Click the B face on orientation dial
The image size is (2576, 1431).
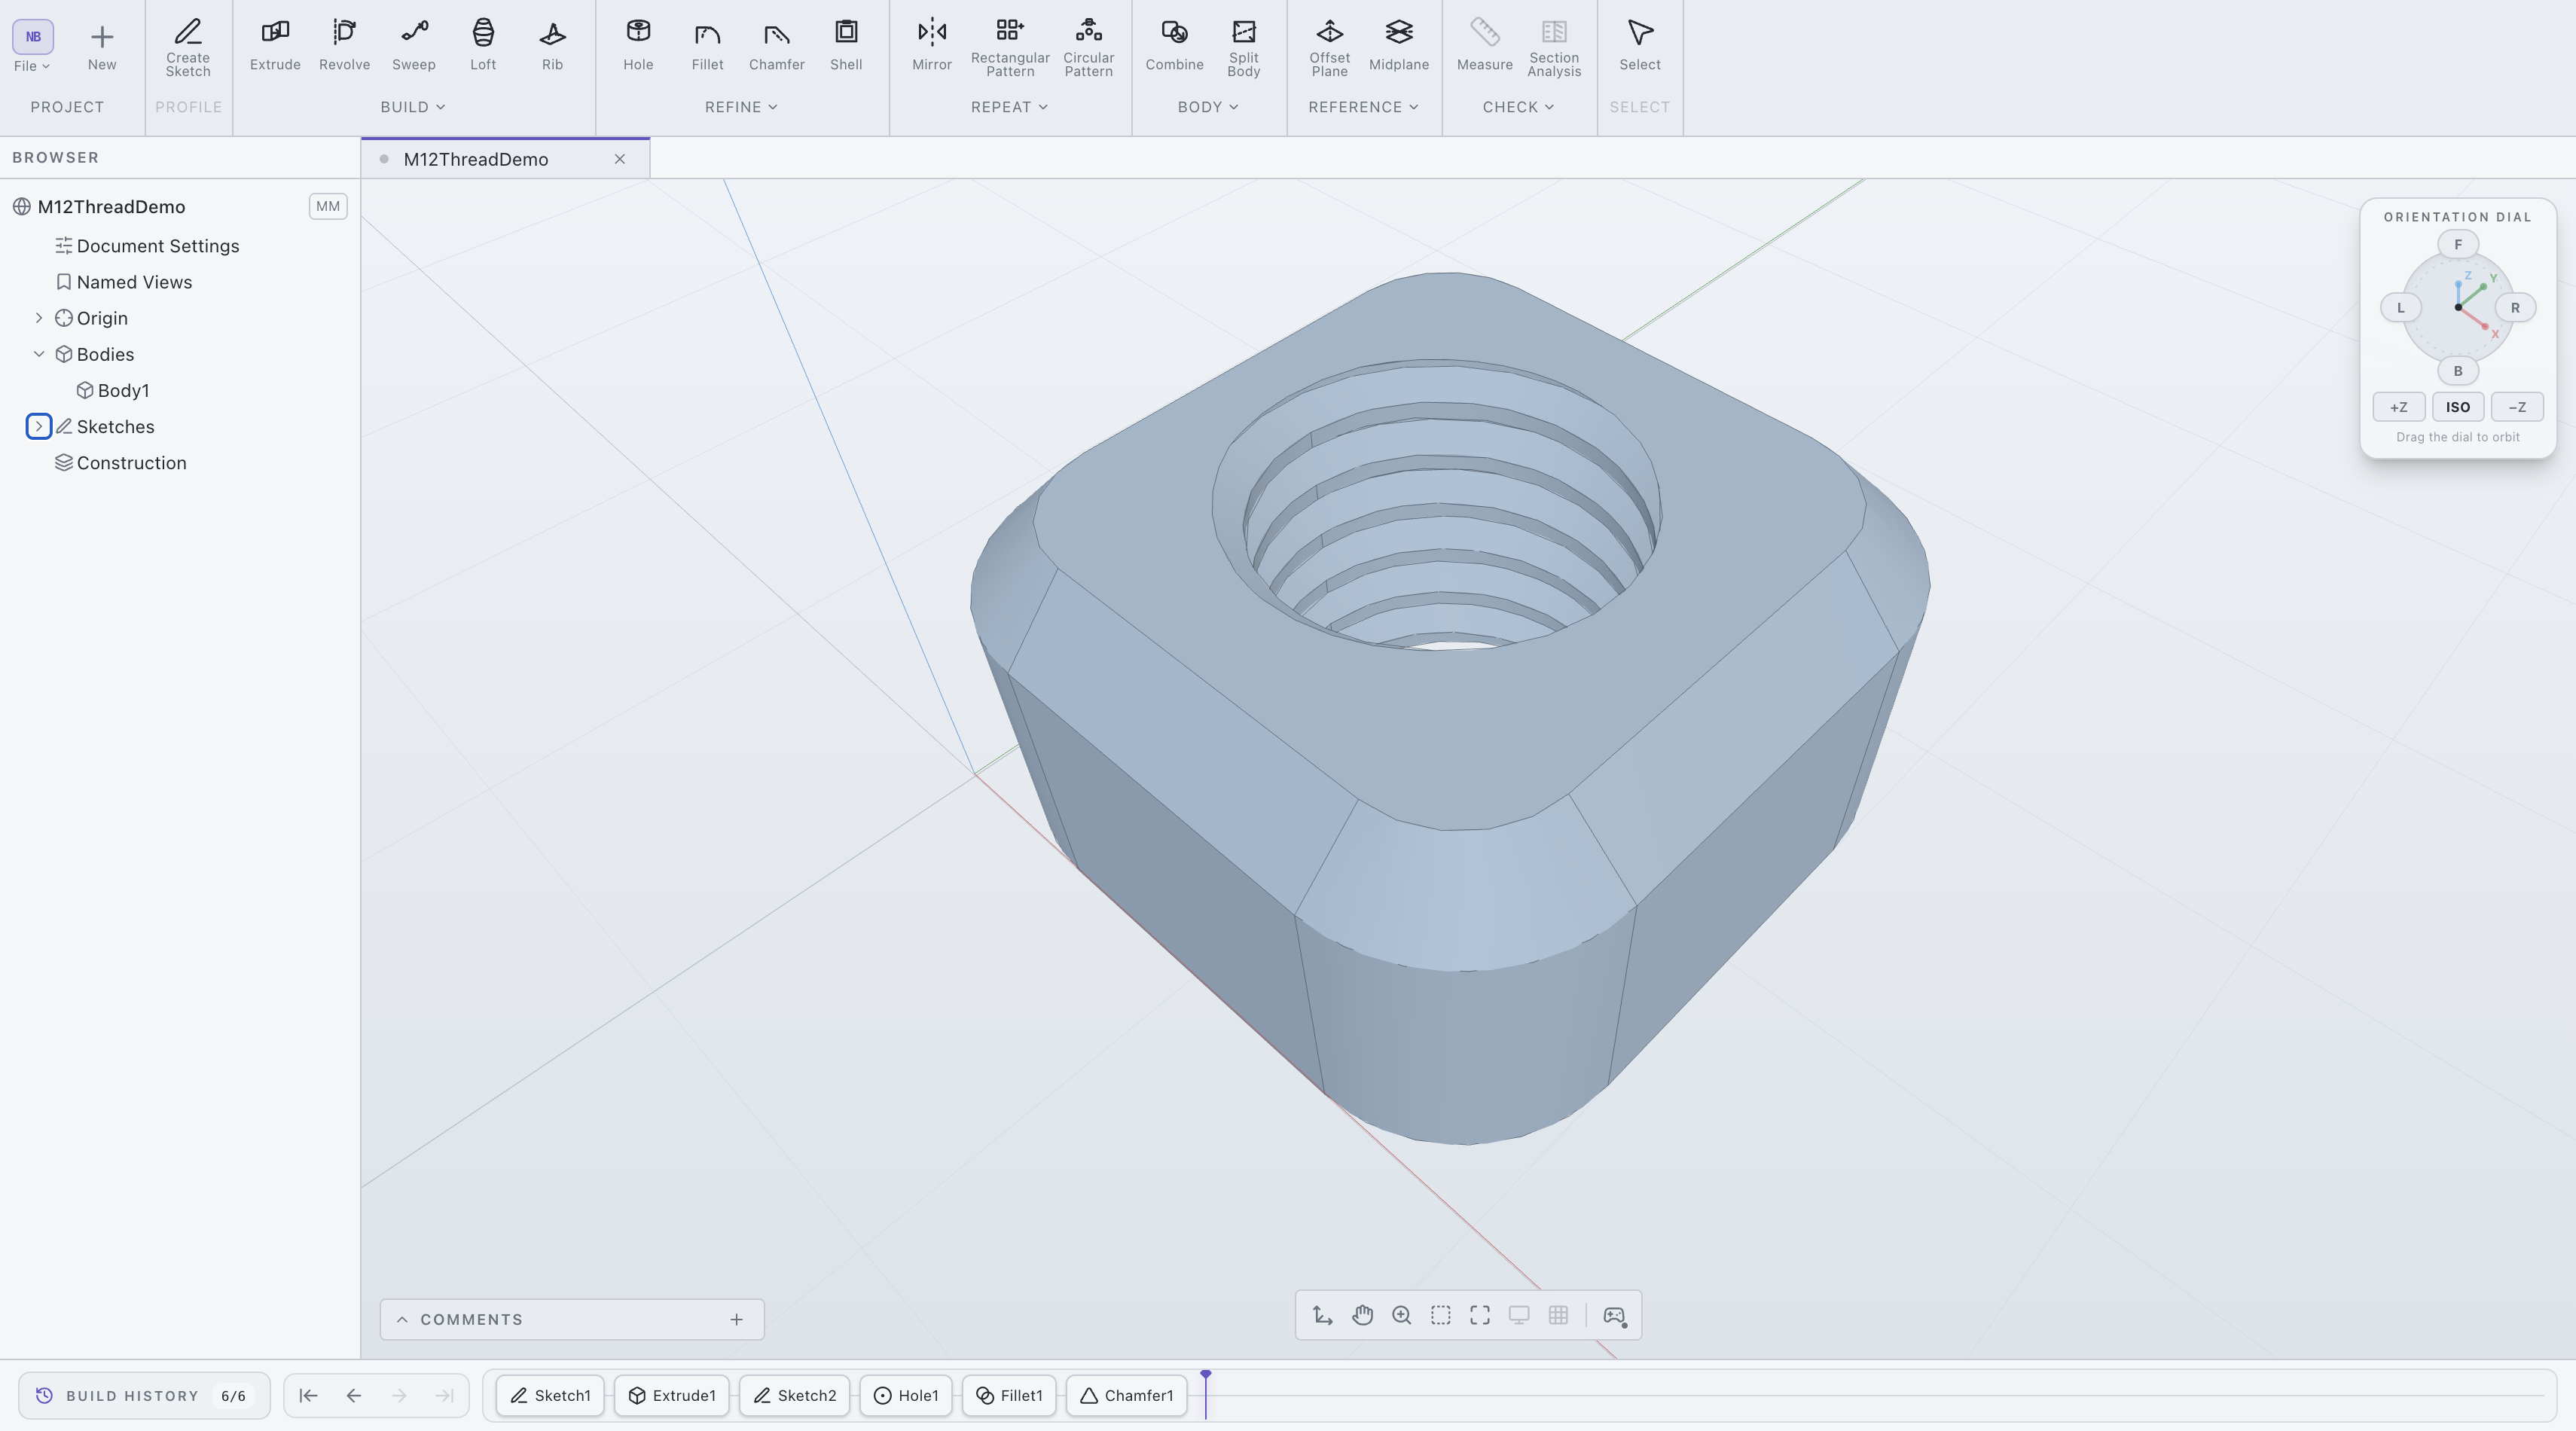(x=2458, y=371)
